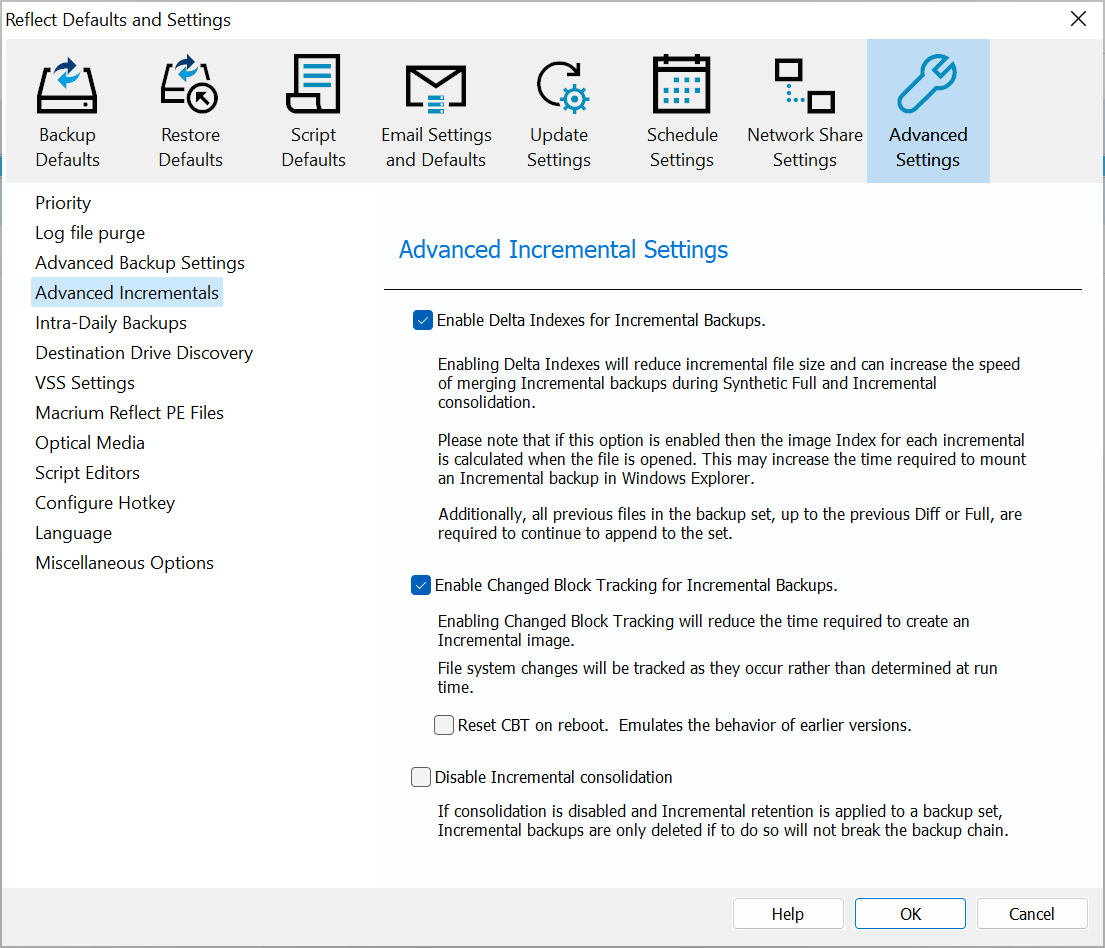The height and width of the screenshot is (948, 1105).
Task: Check Disable Incremental consolidation
Action: [421, 777]
